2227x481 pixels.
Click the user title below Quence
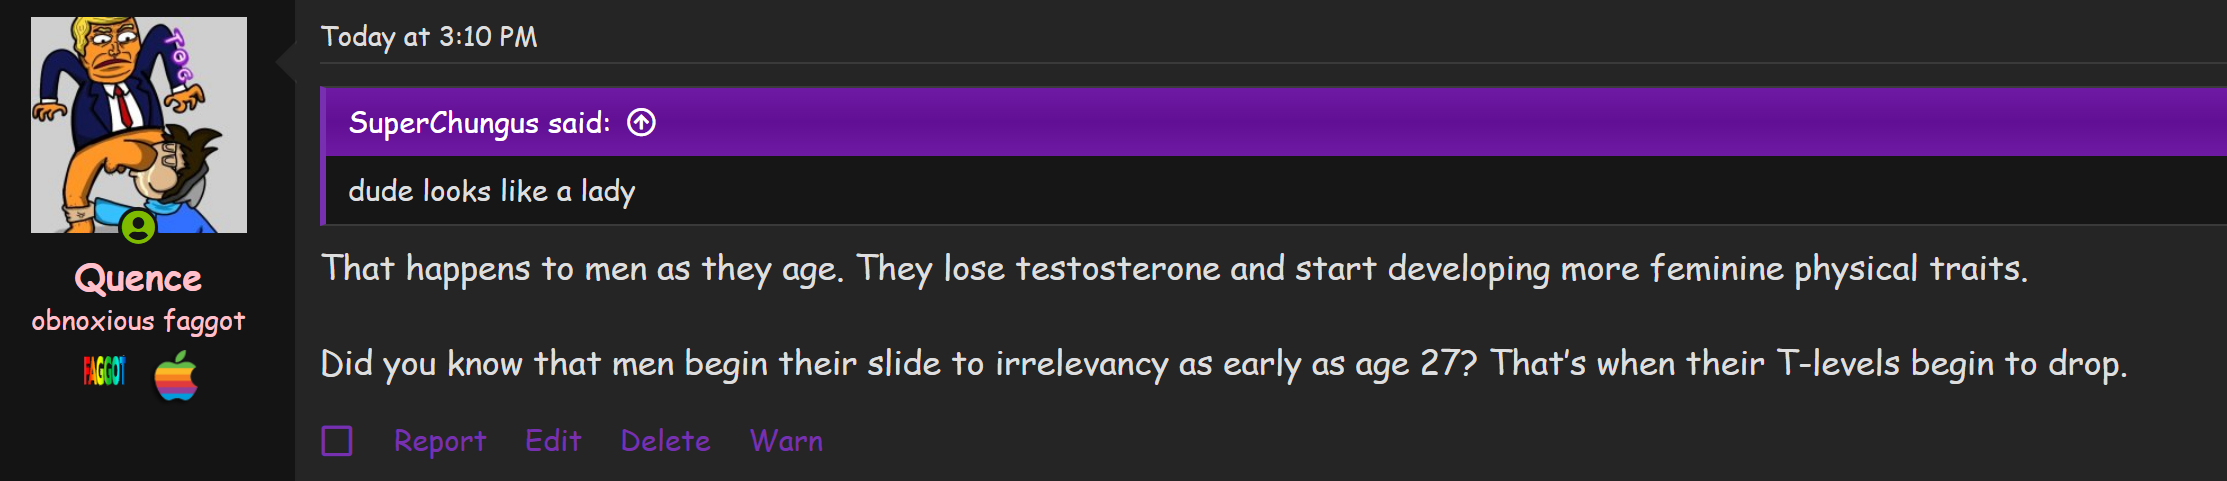pyautogui.click(x=138, y=321)
